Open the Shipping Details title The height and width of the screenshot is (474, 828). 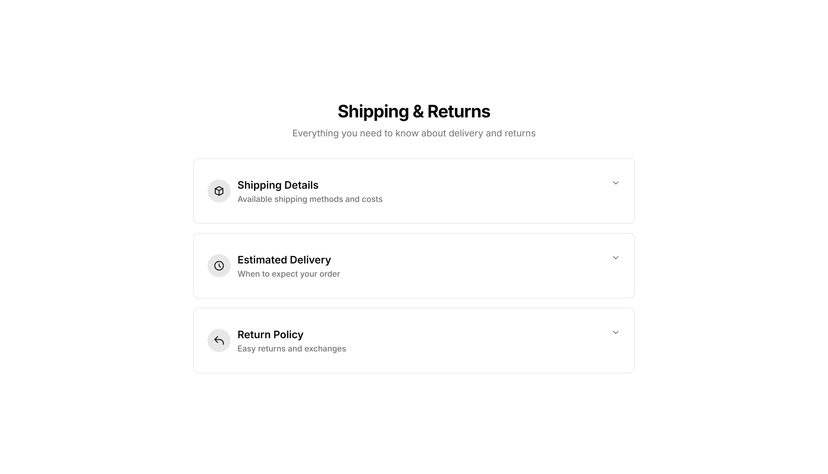(x=278, y=185)
